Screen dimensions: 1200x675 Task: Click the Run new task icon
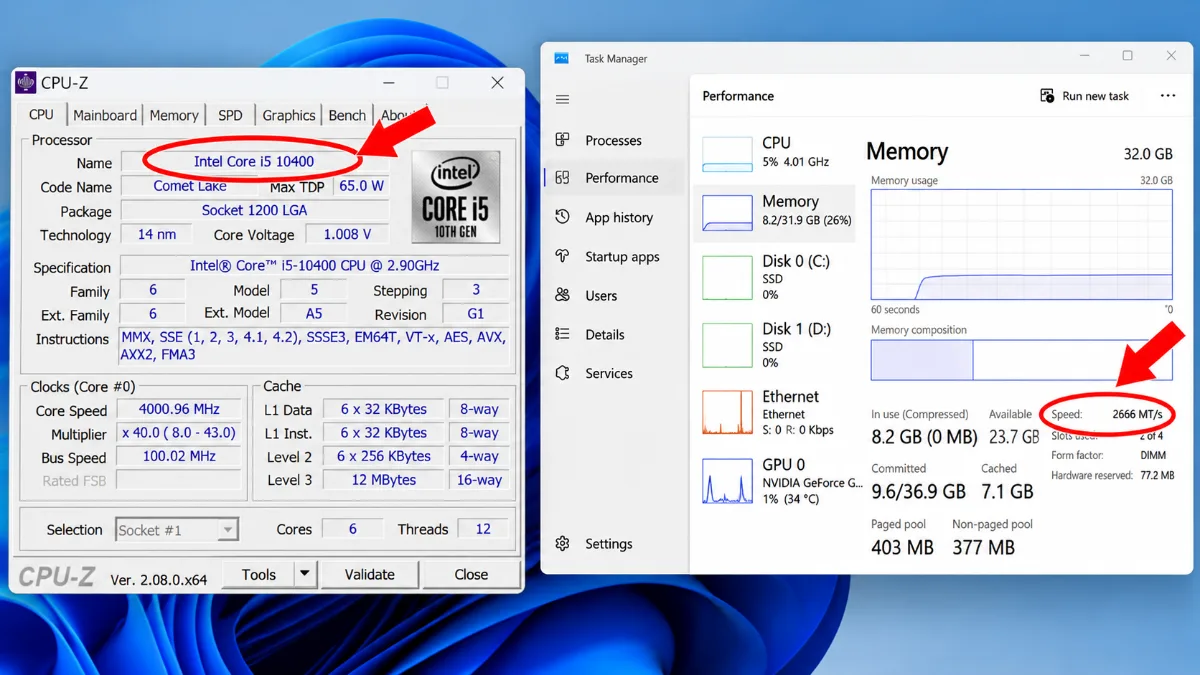click(1047, 96)
